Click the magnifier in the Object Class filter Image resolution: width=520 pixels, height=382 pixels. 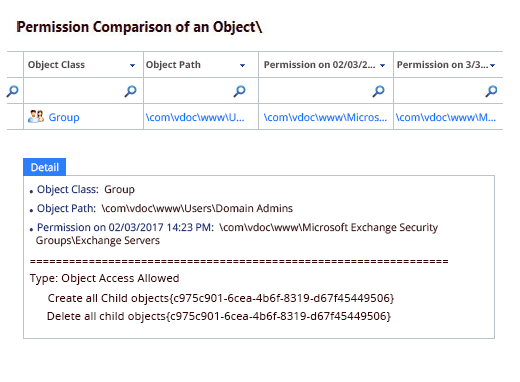pyautogui.click(x=130, y=91)
